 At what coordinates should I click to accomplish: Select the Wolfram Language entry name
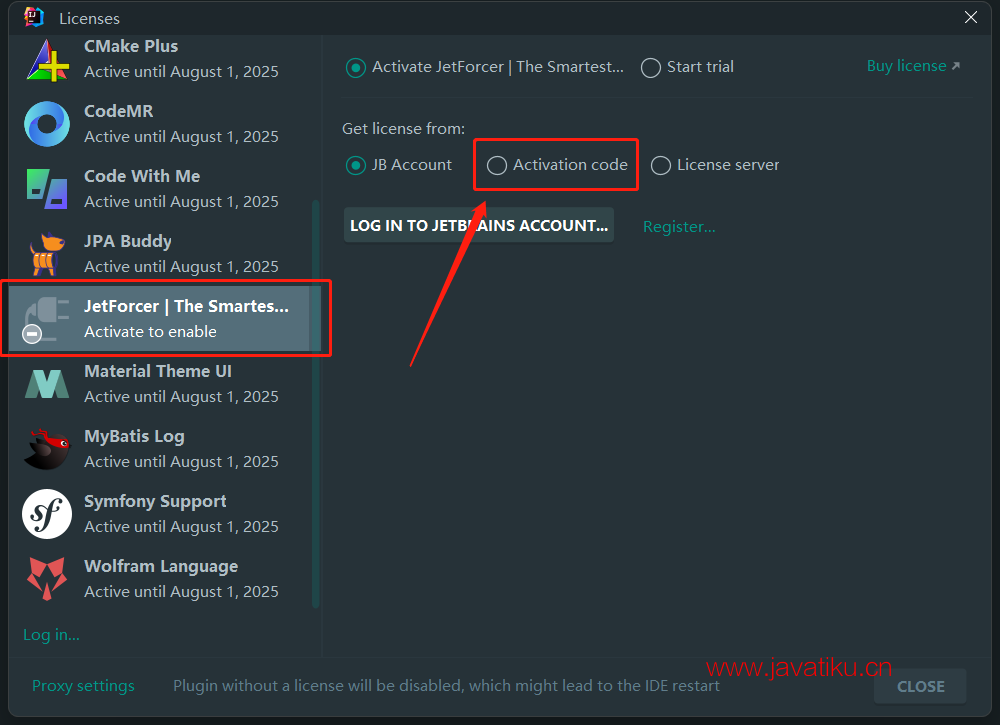click(161, 566)
